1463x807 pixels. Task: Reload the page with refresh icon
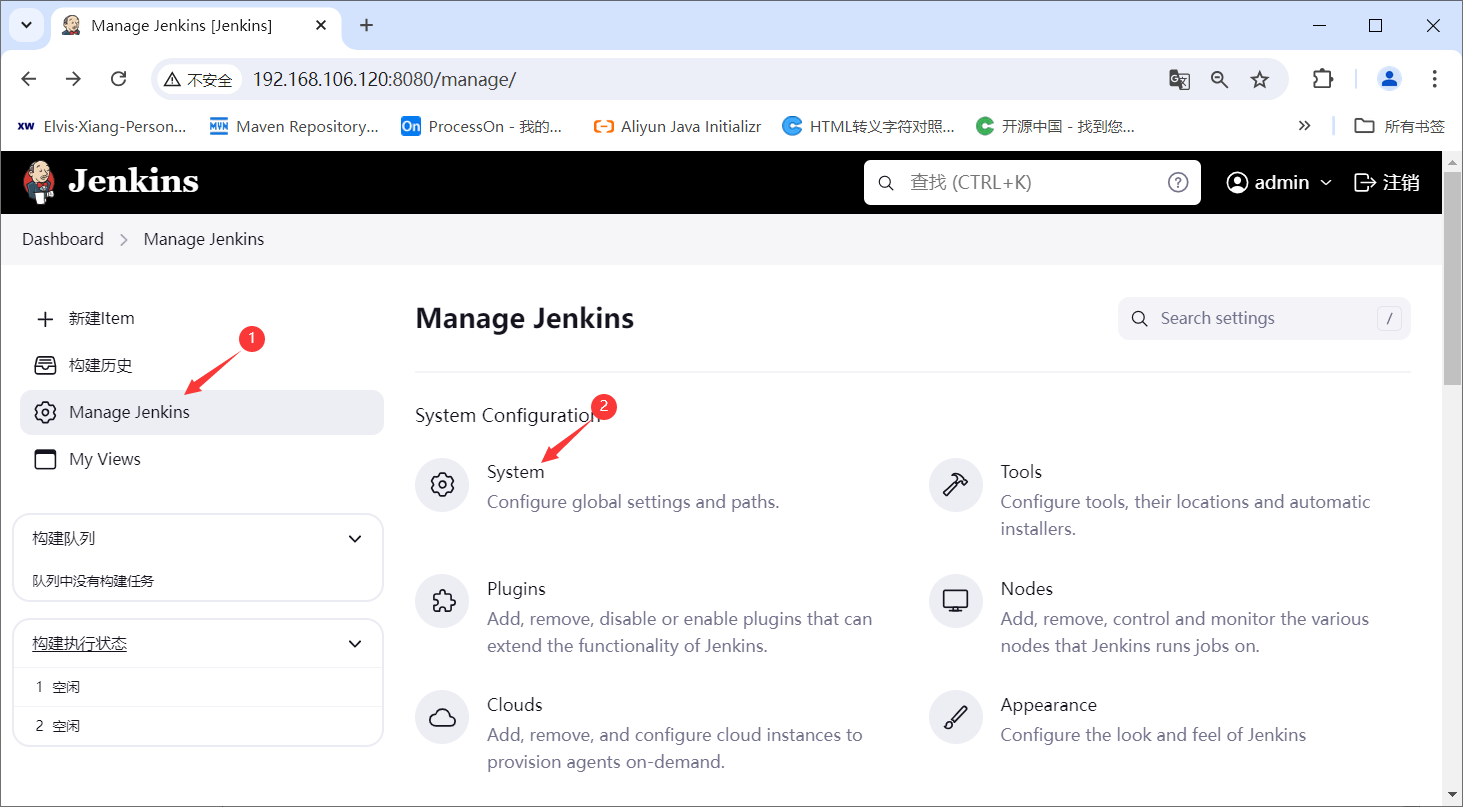click(x=118, y=79)
